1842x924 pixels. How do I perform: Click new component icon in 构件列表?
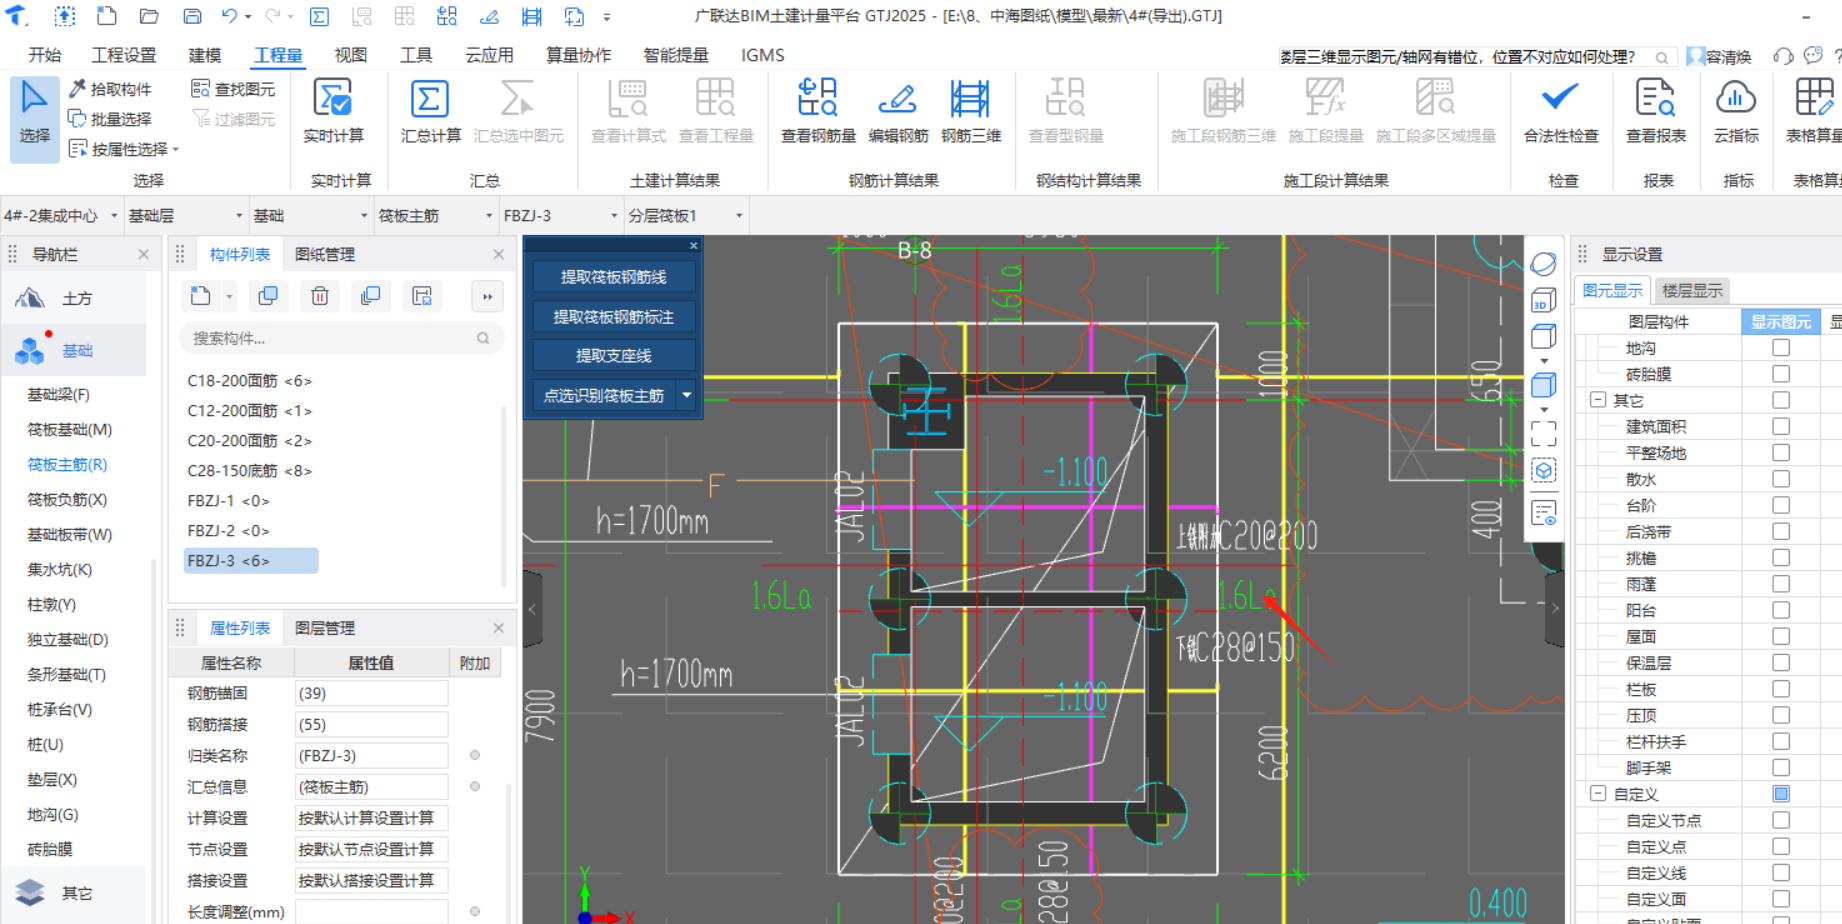[x=201, y=296]
